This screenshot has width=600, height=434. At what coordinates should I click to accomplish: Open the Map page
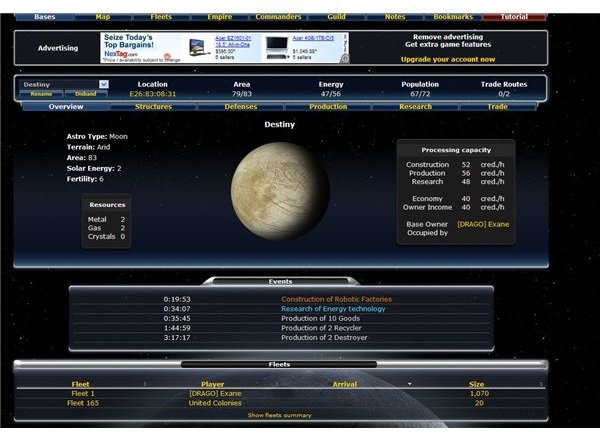pyautogui.click(x=103, y=17)
